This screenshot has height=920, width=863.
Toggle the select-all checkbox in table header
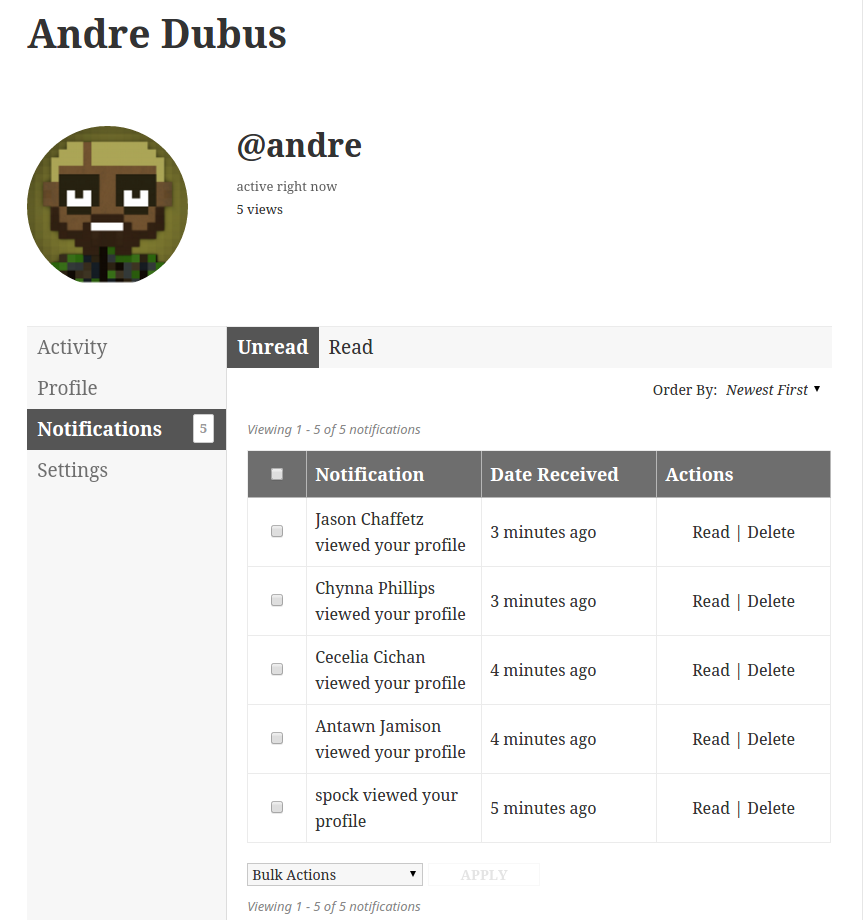(277, 474)
